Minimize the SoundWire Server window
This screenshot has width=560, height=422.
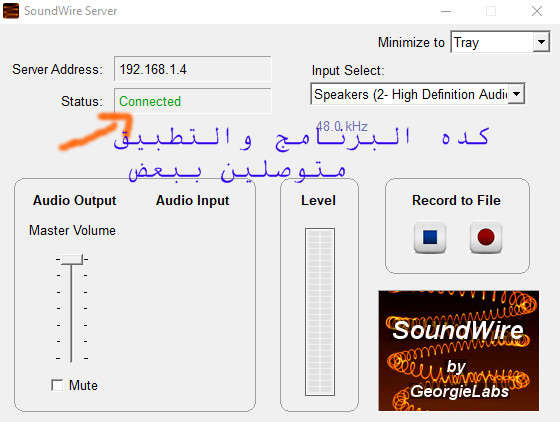[x=446, y=11]
